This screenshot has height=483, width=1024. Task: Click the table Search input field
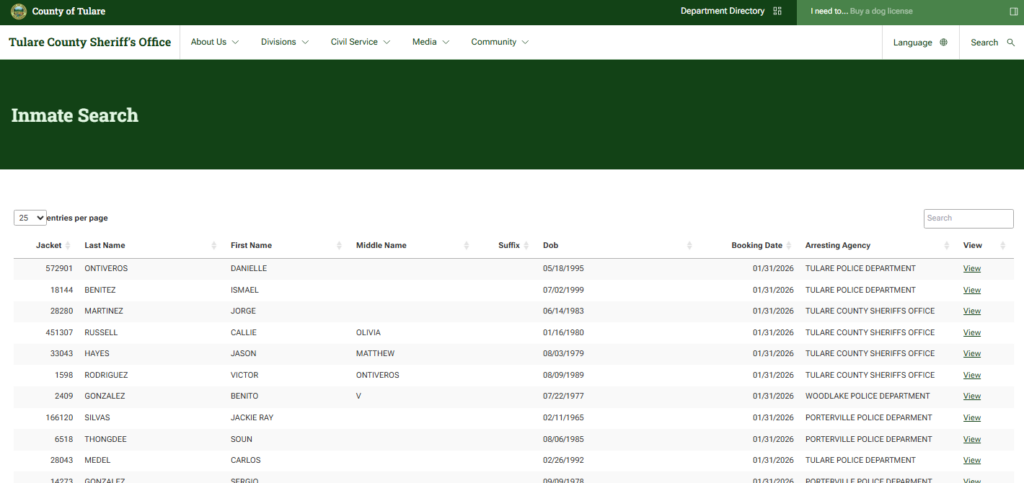click(967, 218)
